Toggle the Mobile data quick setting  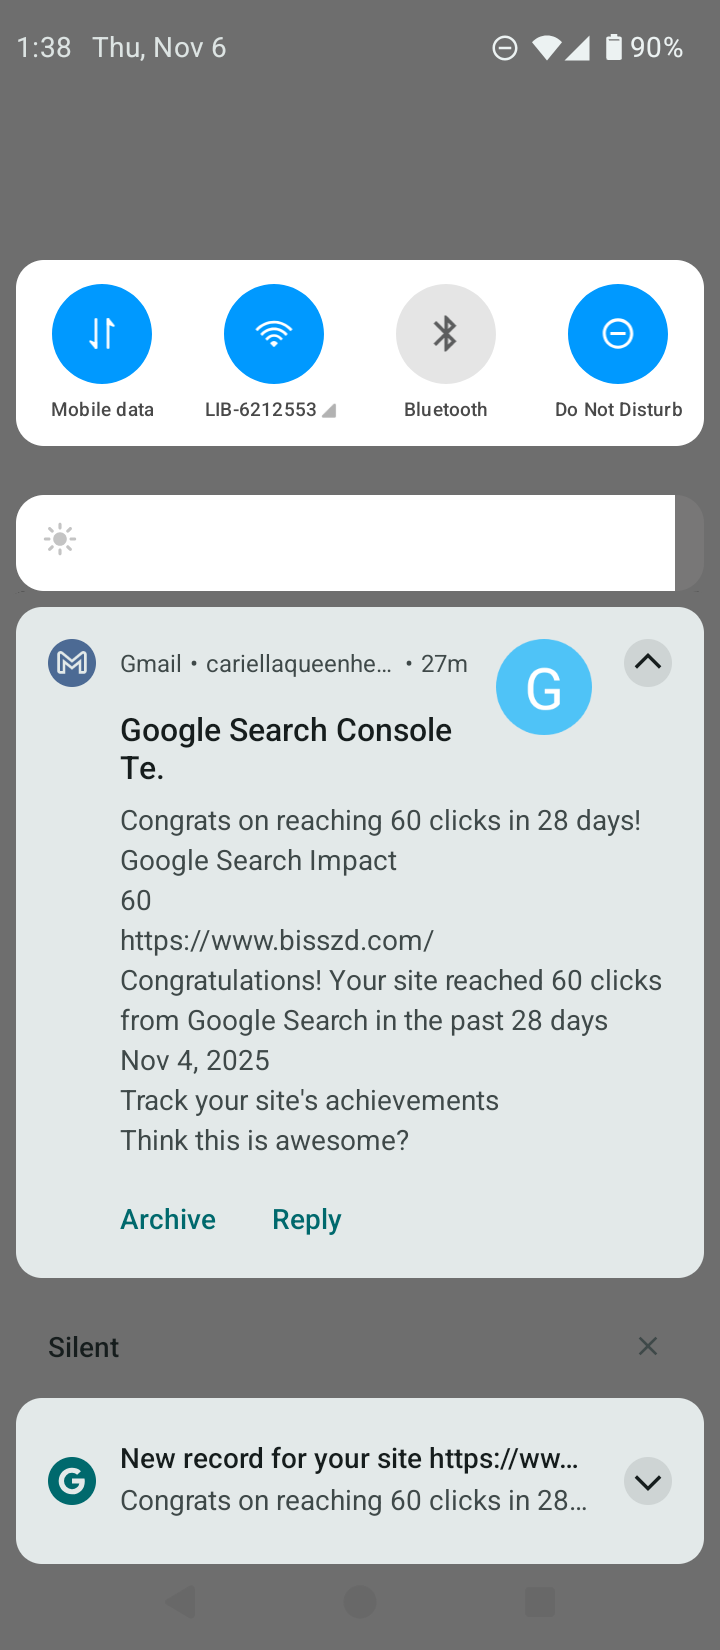[x=102, y=334]
